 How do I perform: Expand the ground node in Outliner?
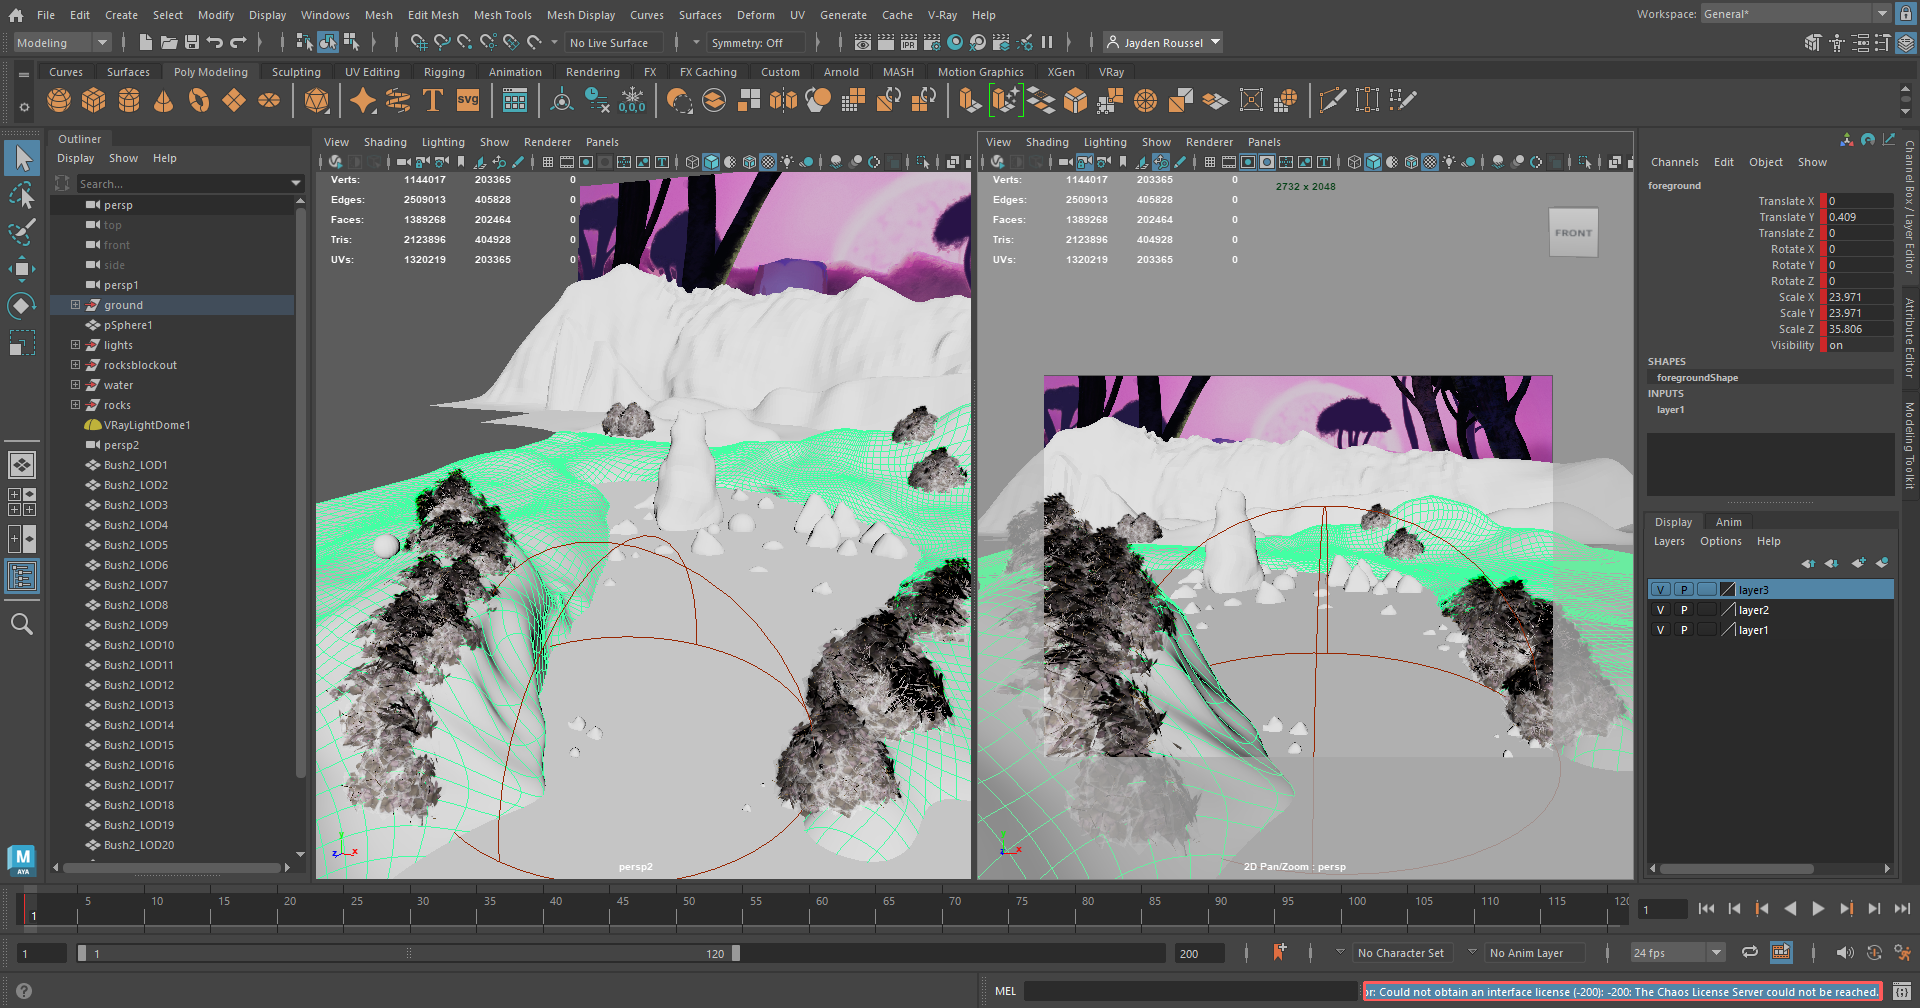tap(75, 305)
